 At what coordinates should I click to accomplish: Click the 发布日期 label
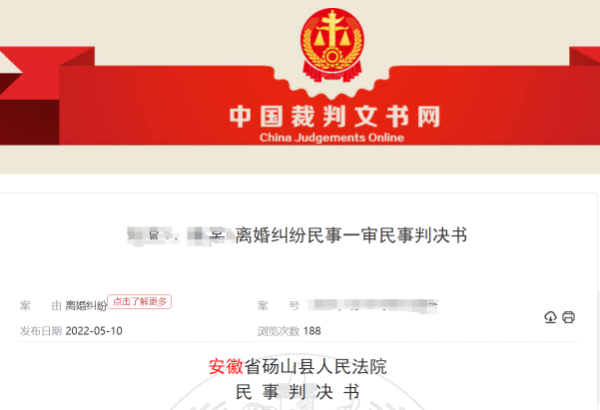click(41, 331)
